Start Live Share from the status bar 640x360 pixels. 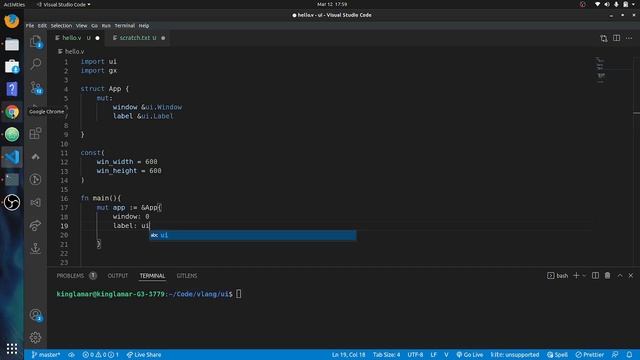tap(143, 355)
